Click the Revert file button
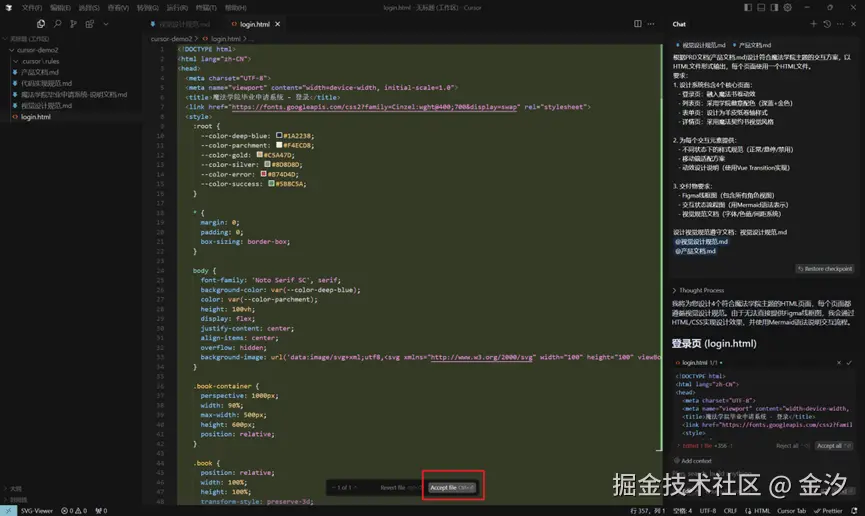 [x=399, y=487]
